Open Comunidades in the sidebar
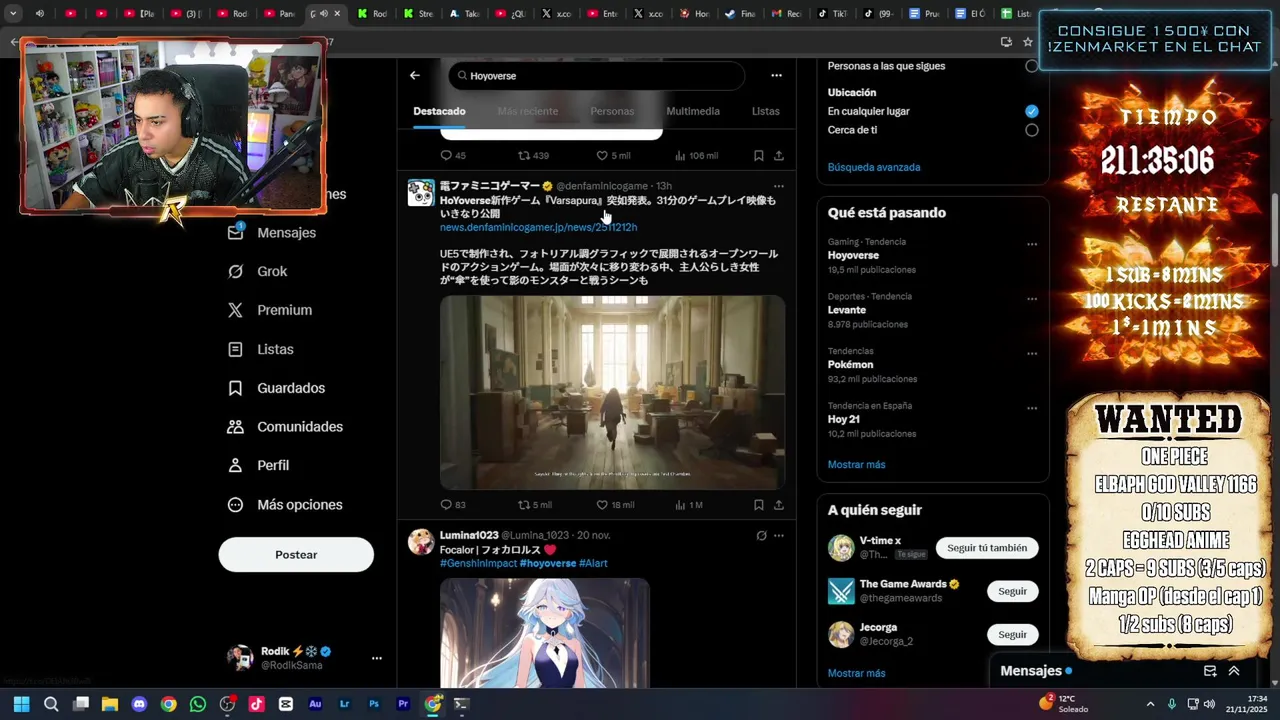The height and width of the screenshot is (720, 1280). 286,427
